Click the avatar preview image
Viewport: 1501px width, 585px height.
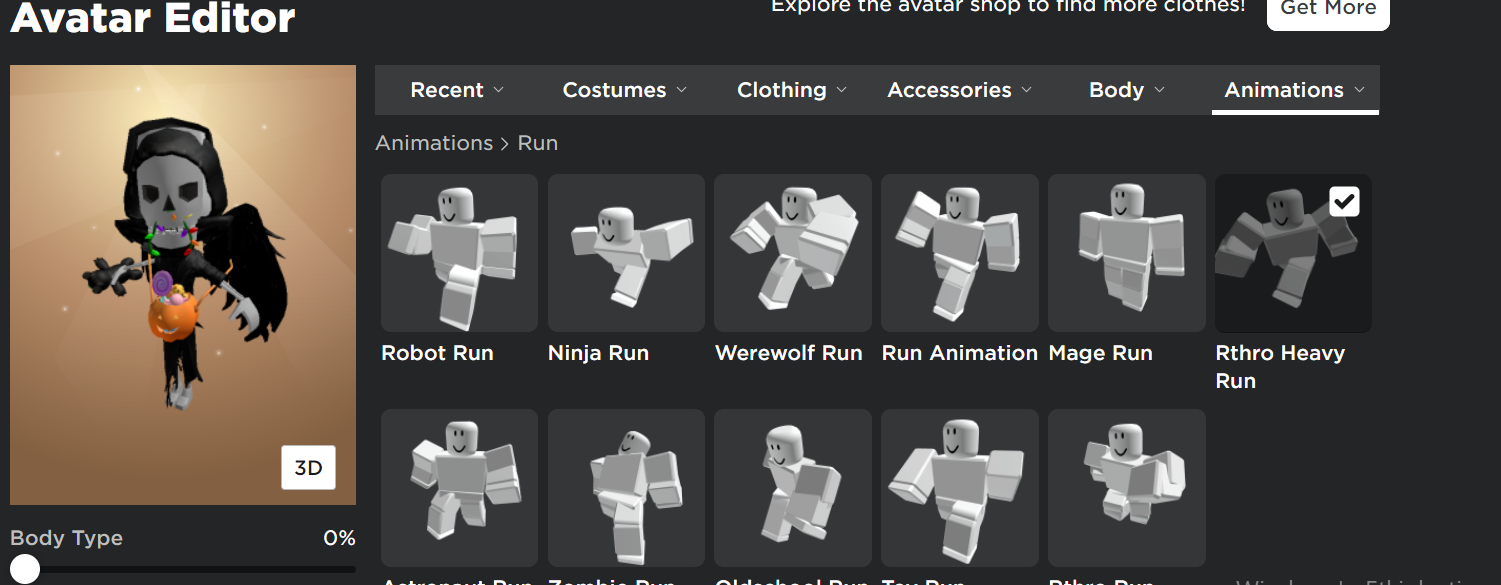click(183, 285)
